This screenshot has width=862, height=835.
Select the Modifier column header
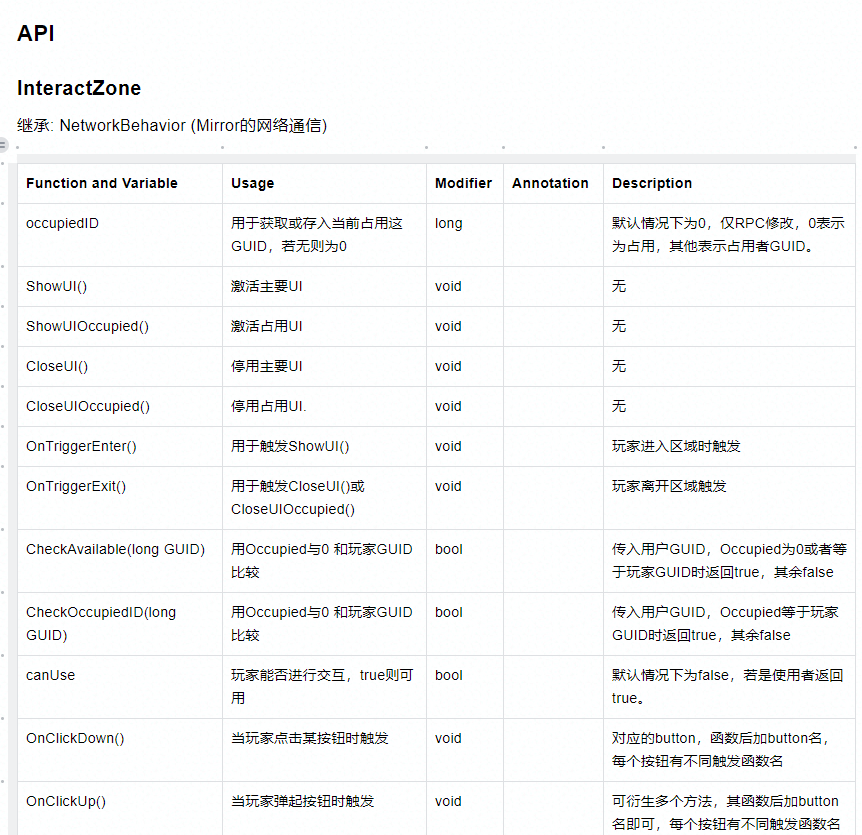(465, 183)
